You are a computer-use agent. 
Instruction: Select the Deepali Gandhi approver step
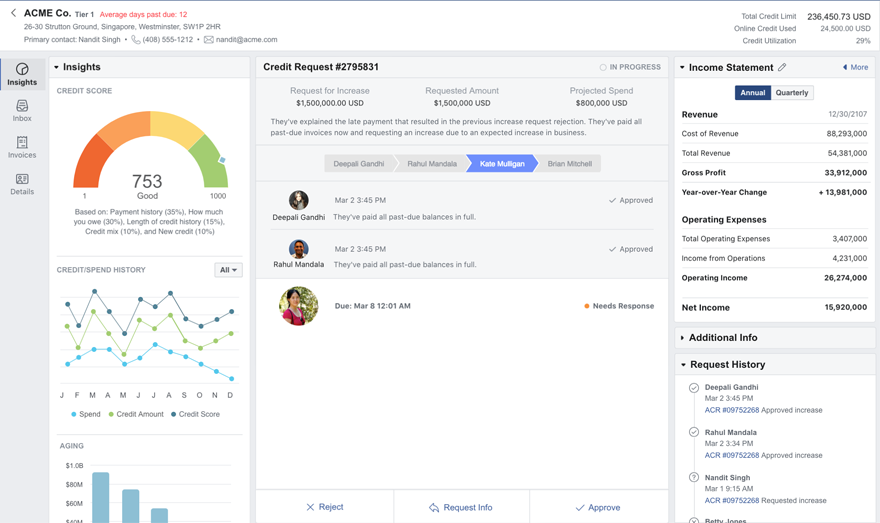pos(358,164)
